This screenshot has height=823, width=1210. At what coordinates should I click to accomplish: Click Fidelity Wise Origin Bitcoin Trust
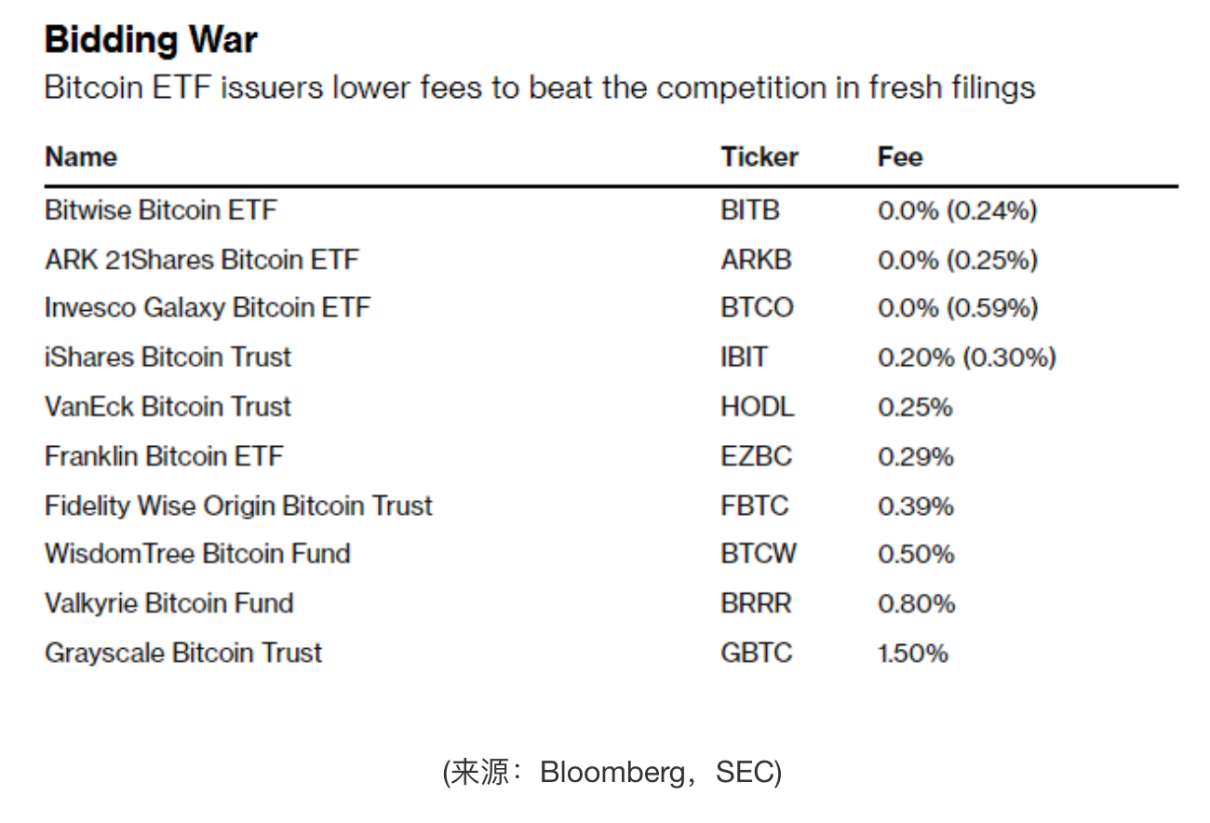238,506
